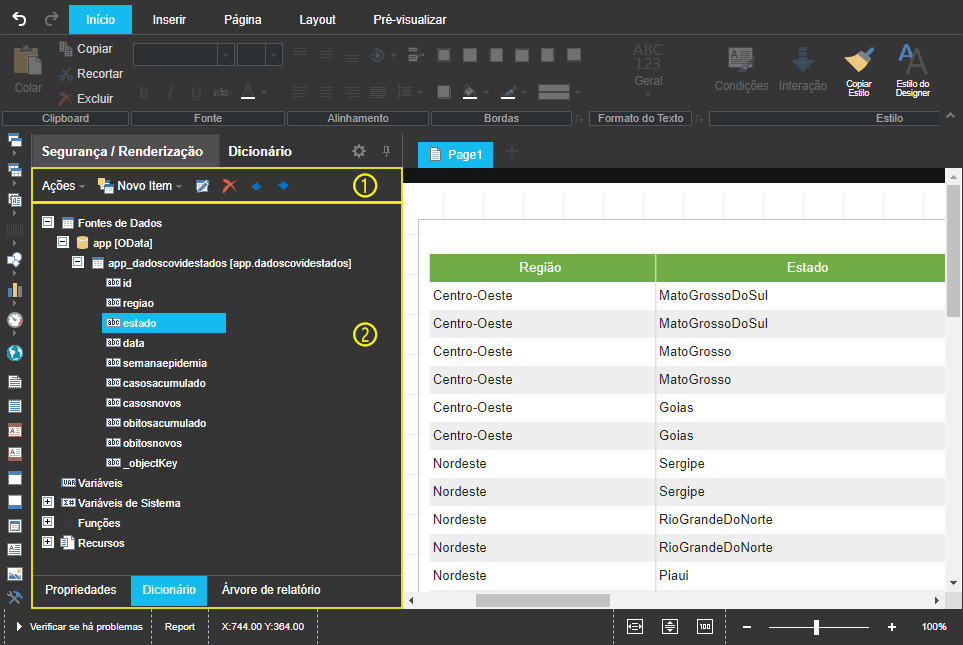Switch to the Layout ribbon tab

tap(318, 20)
